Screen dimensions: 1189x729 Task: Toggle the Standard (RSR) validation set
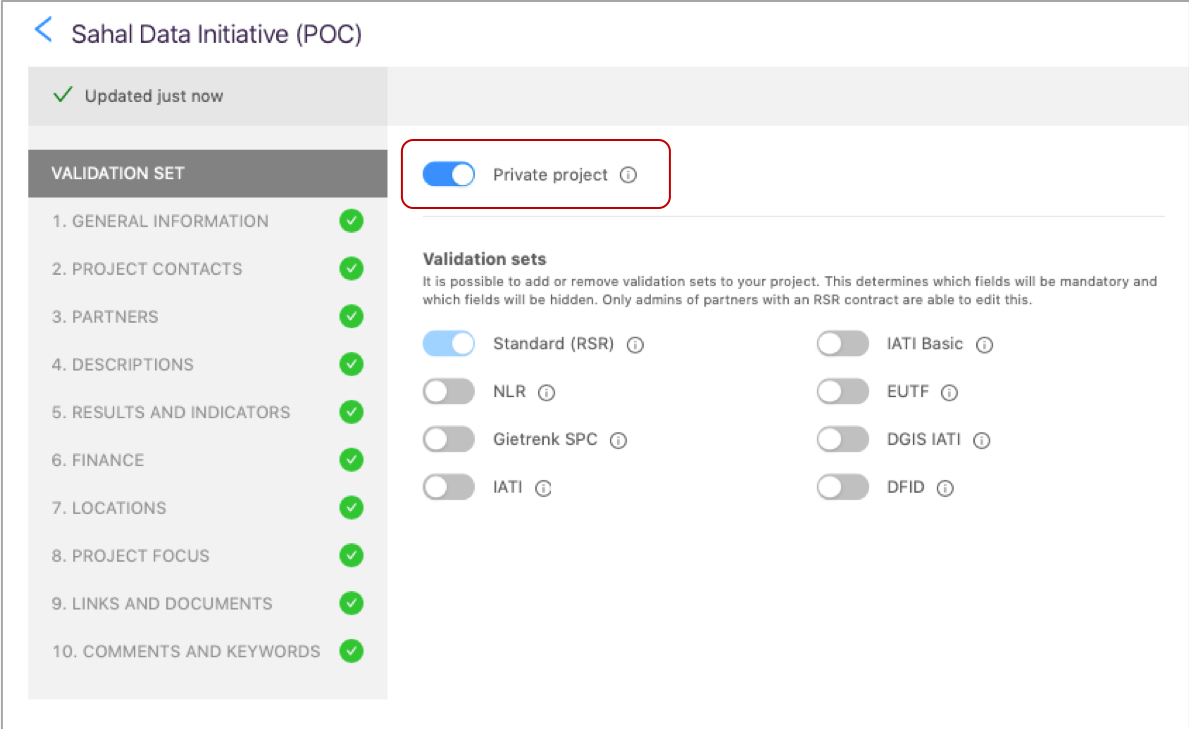(449, 344)
